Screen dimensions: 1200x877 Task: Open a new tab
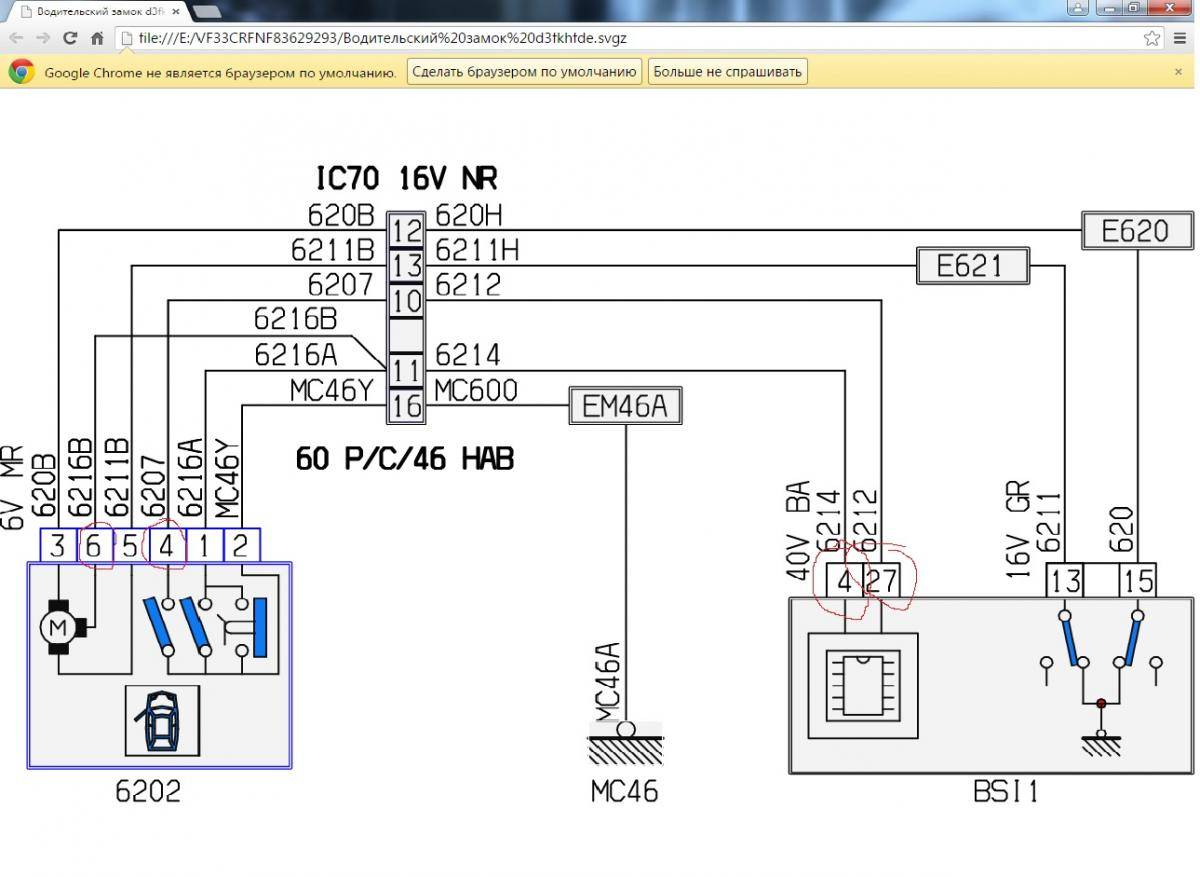[x=207, y=12]
